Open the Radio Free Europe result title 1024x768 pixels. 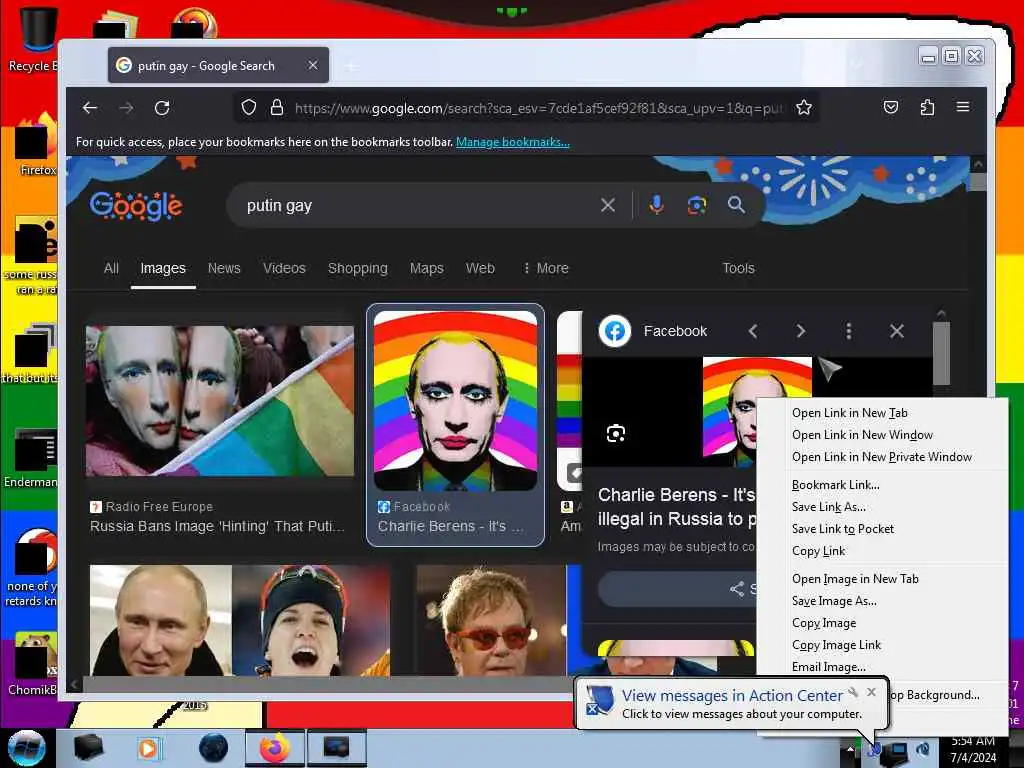pyautogui.click(x=217, y=526)
